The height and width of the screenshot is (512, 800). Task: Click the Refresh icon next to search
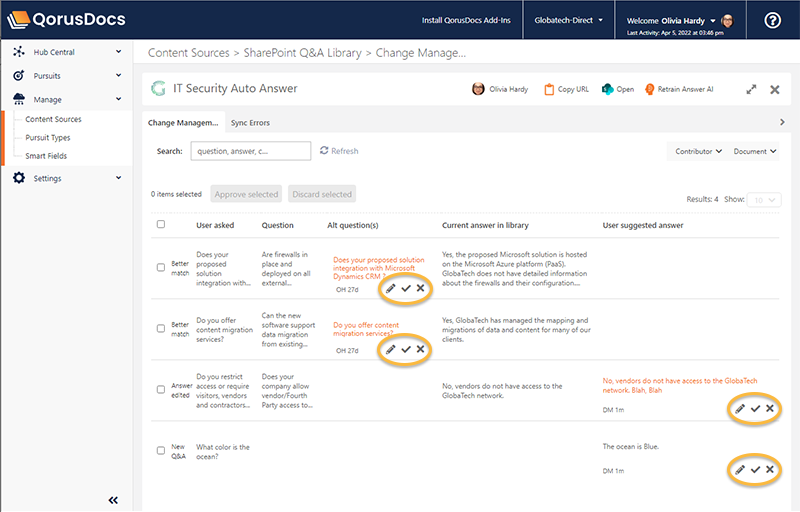[324, 150]
